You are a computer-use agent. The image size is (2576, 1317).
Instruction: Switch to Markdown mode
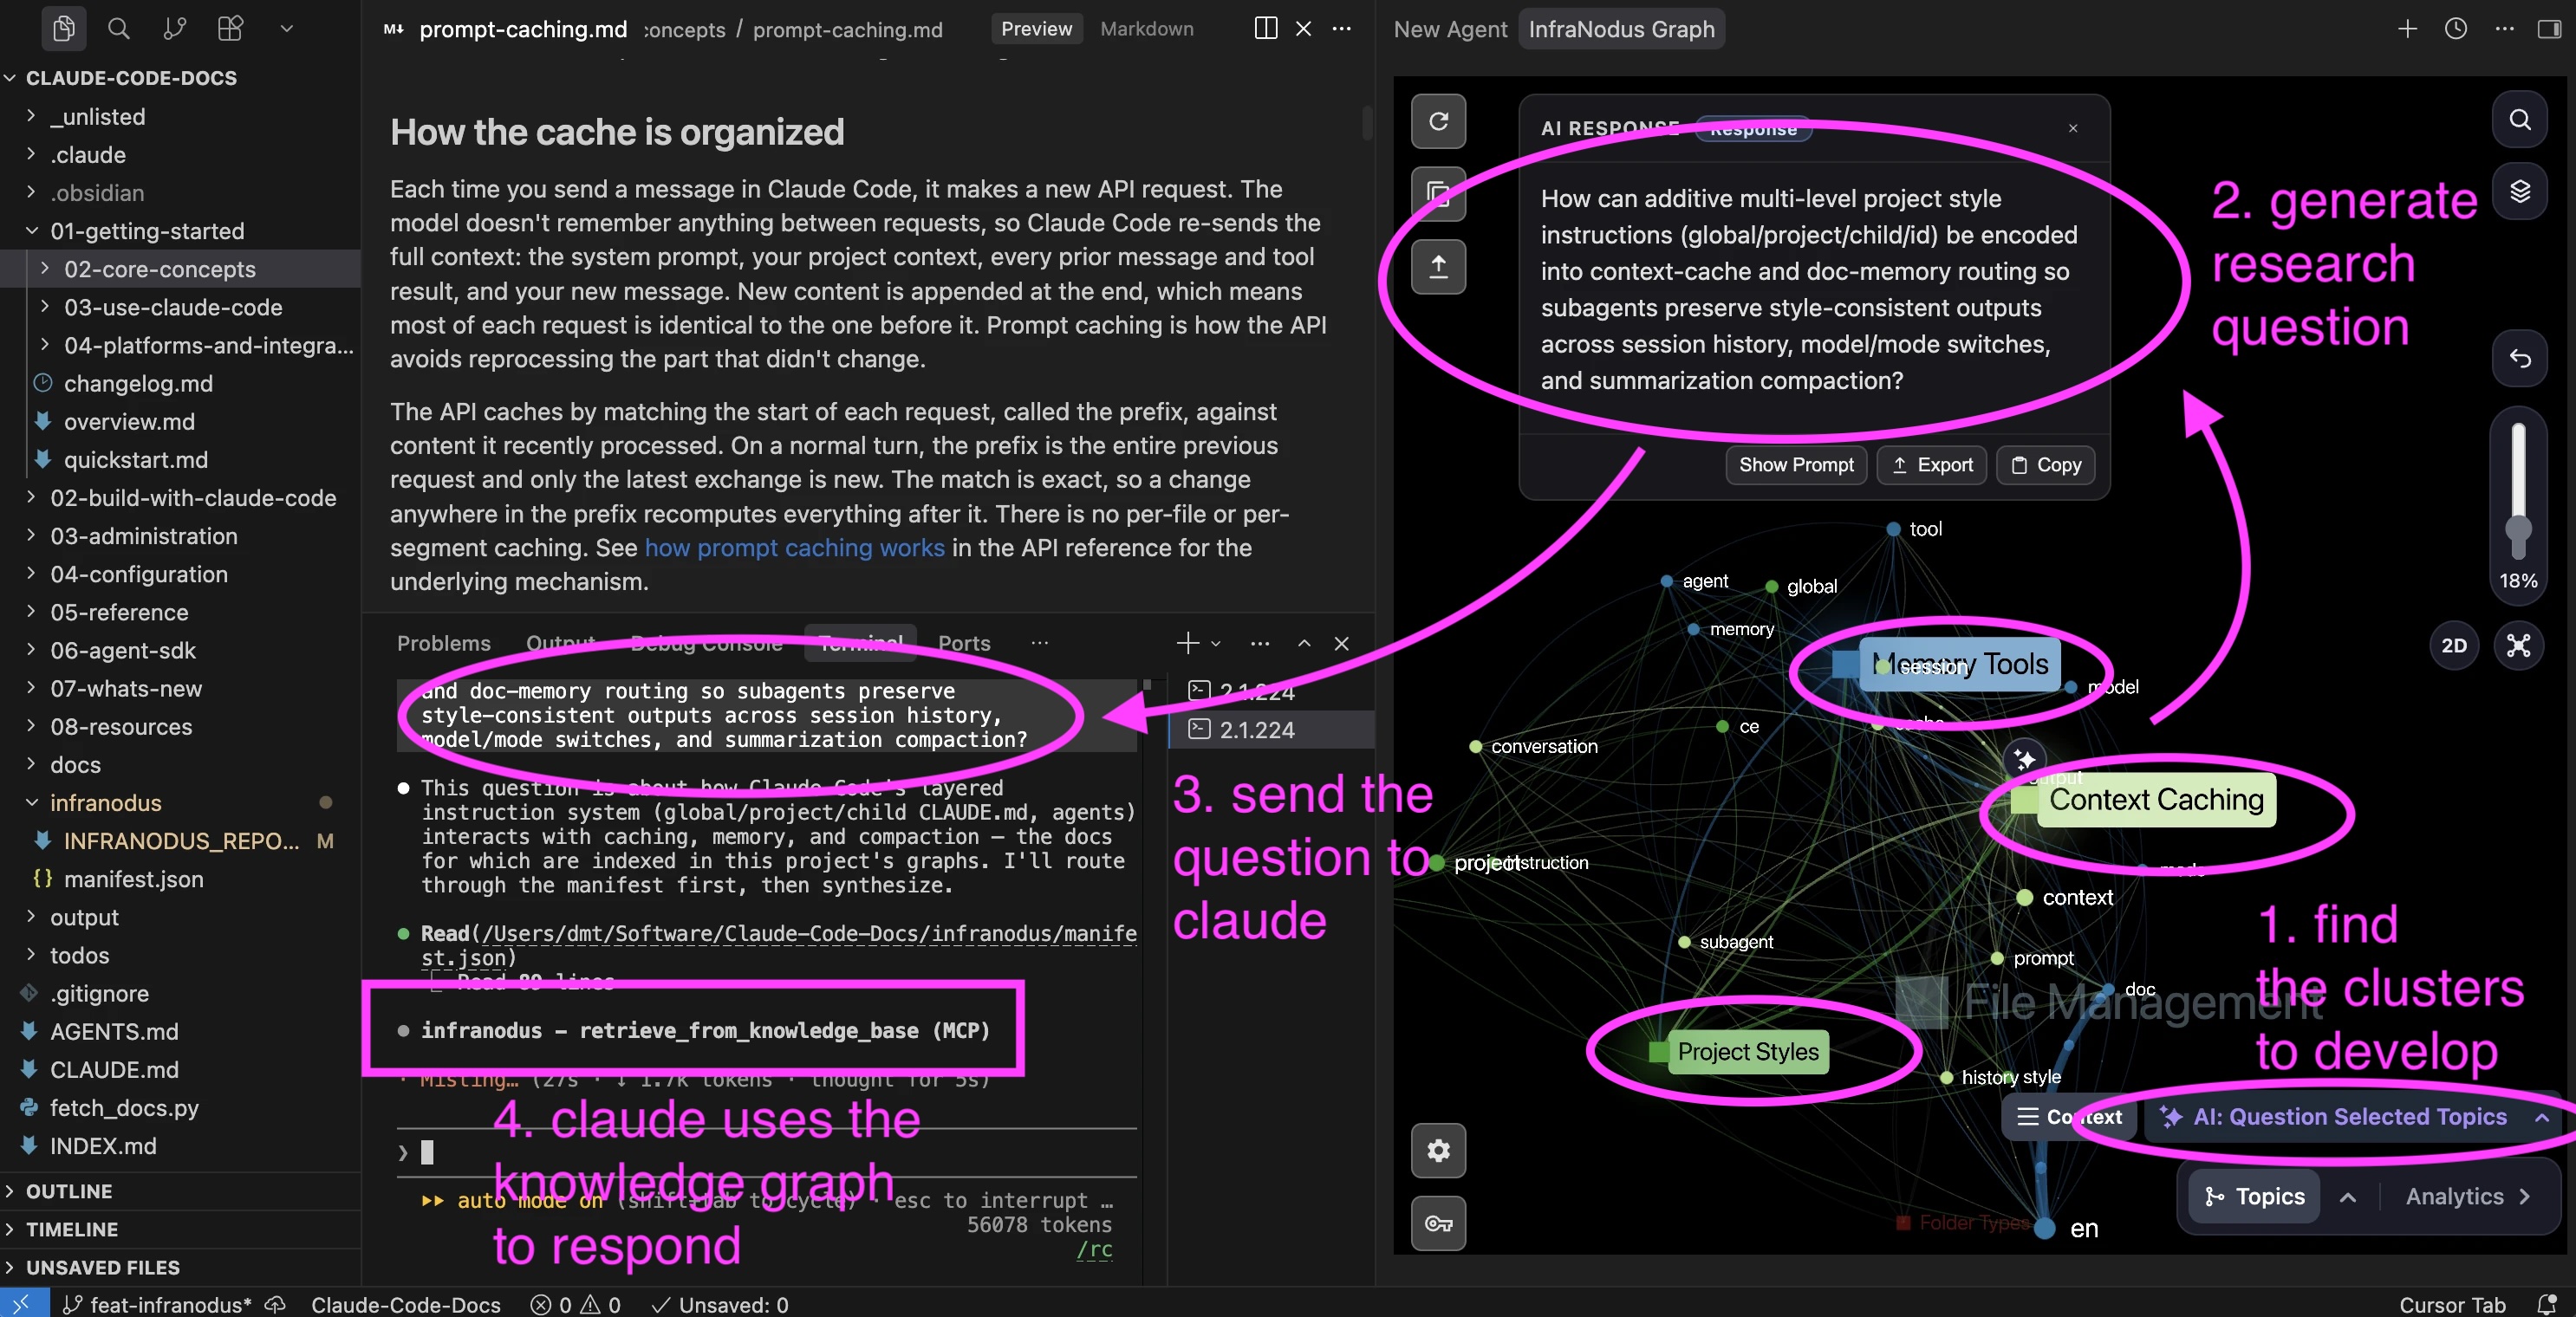point(1147,29)
